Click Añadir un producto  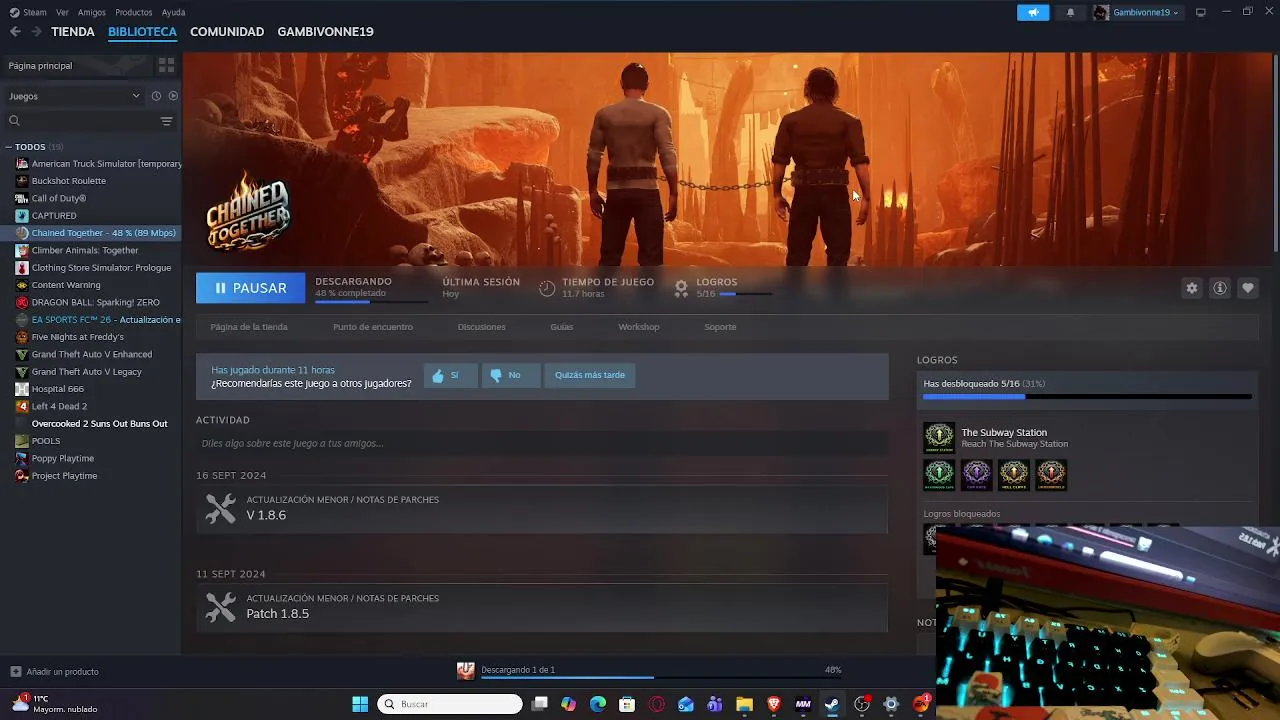tap(55, 672)
